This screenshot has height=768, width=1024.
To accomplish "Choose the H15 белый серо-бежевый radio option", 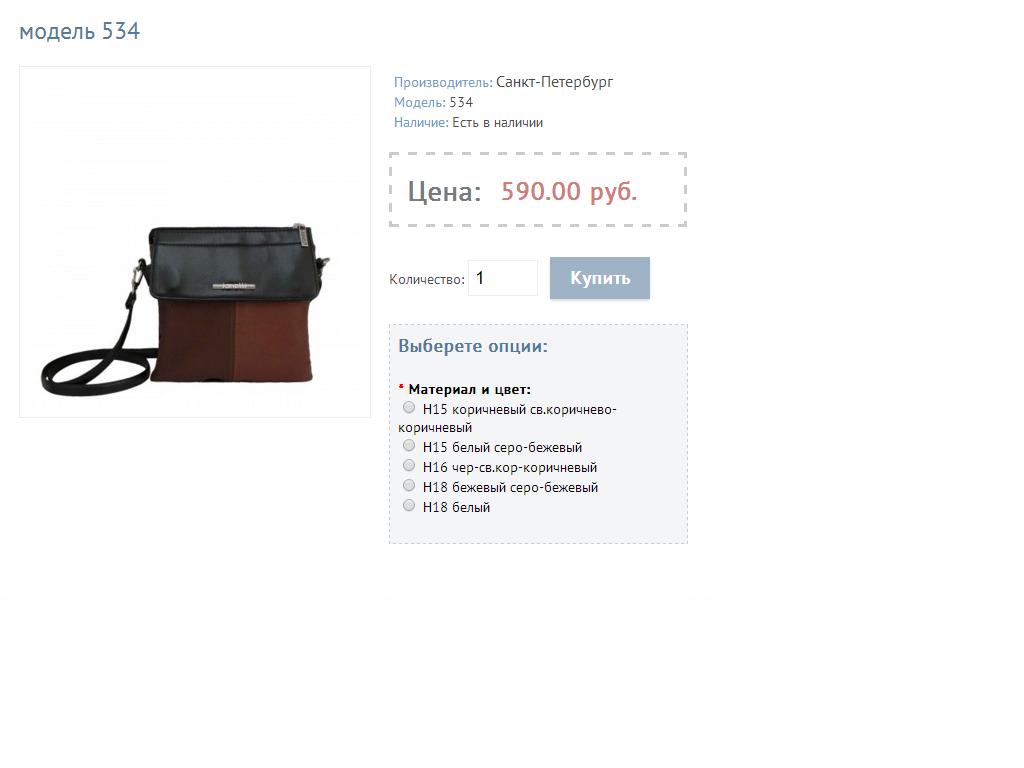I will [x=409, y=446].
